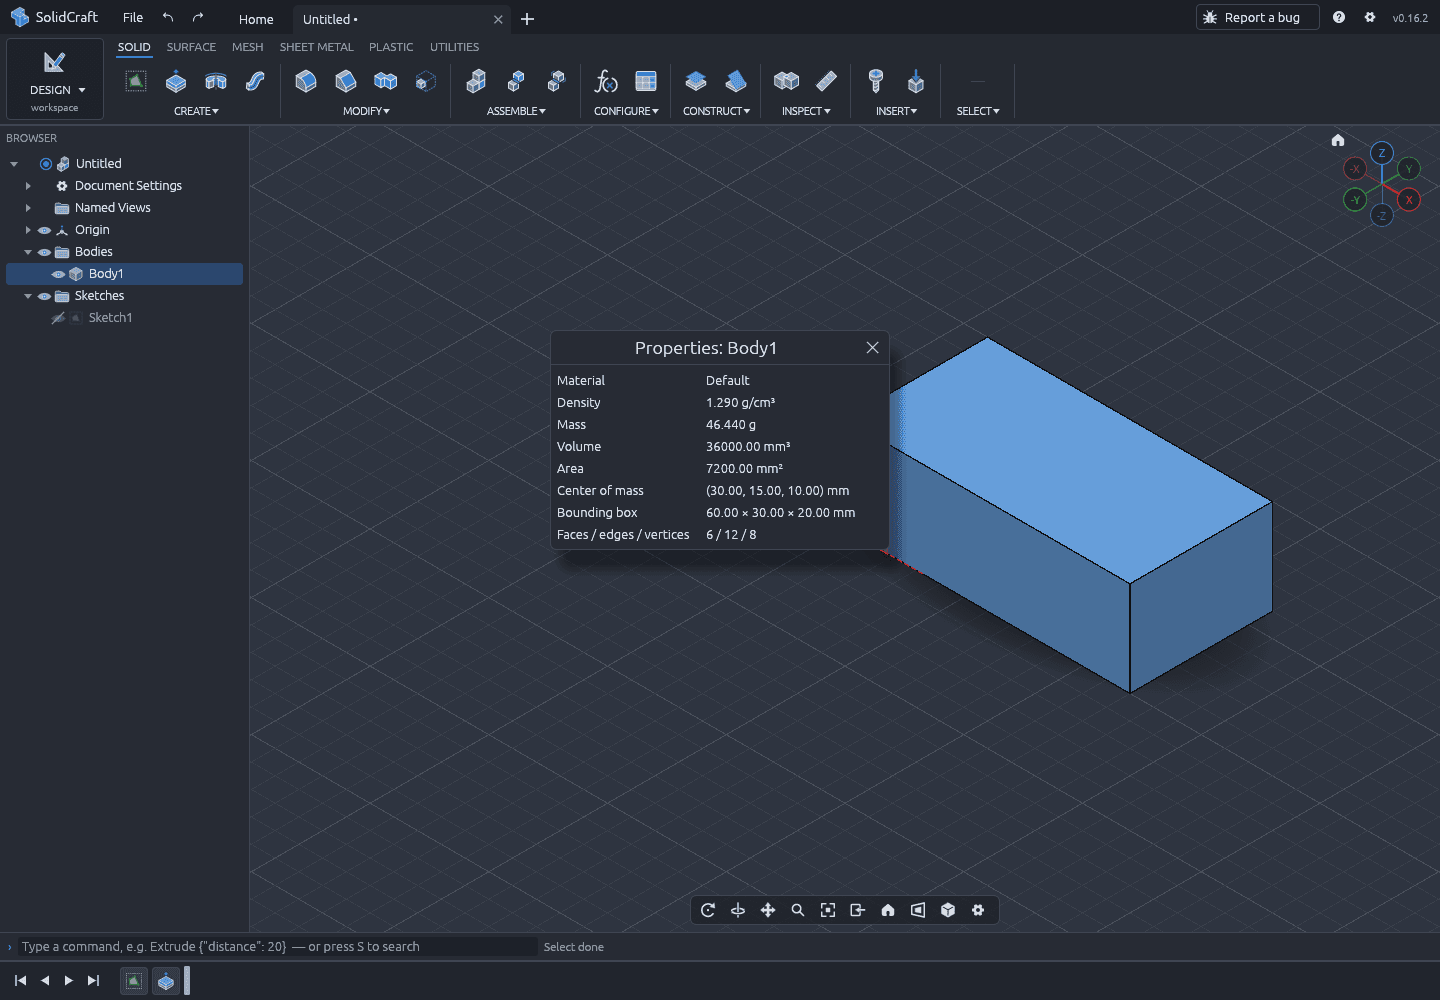Click the Fillet tool icon
Image resolution: width=1440 pixels, height=1000 pixels.
(x=306, y=82)
